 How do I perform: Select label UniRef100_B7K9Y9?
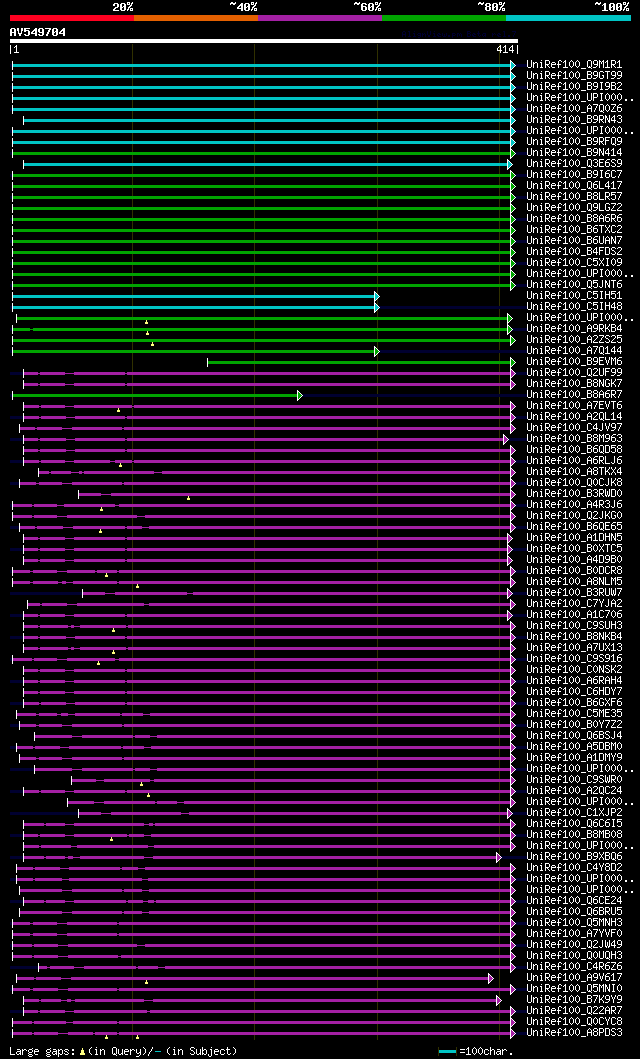point(575,998)
